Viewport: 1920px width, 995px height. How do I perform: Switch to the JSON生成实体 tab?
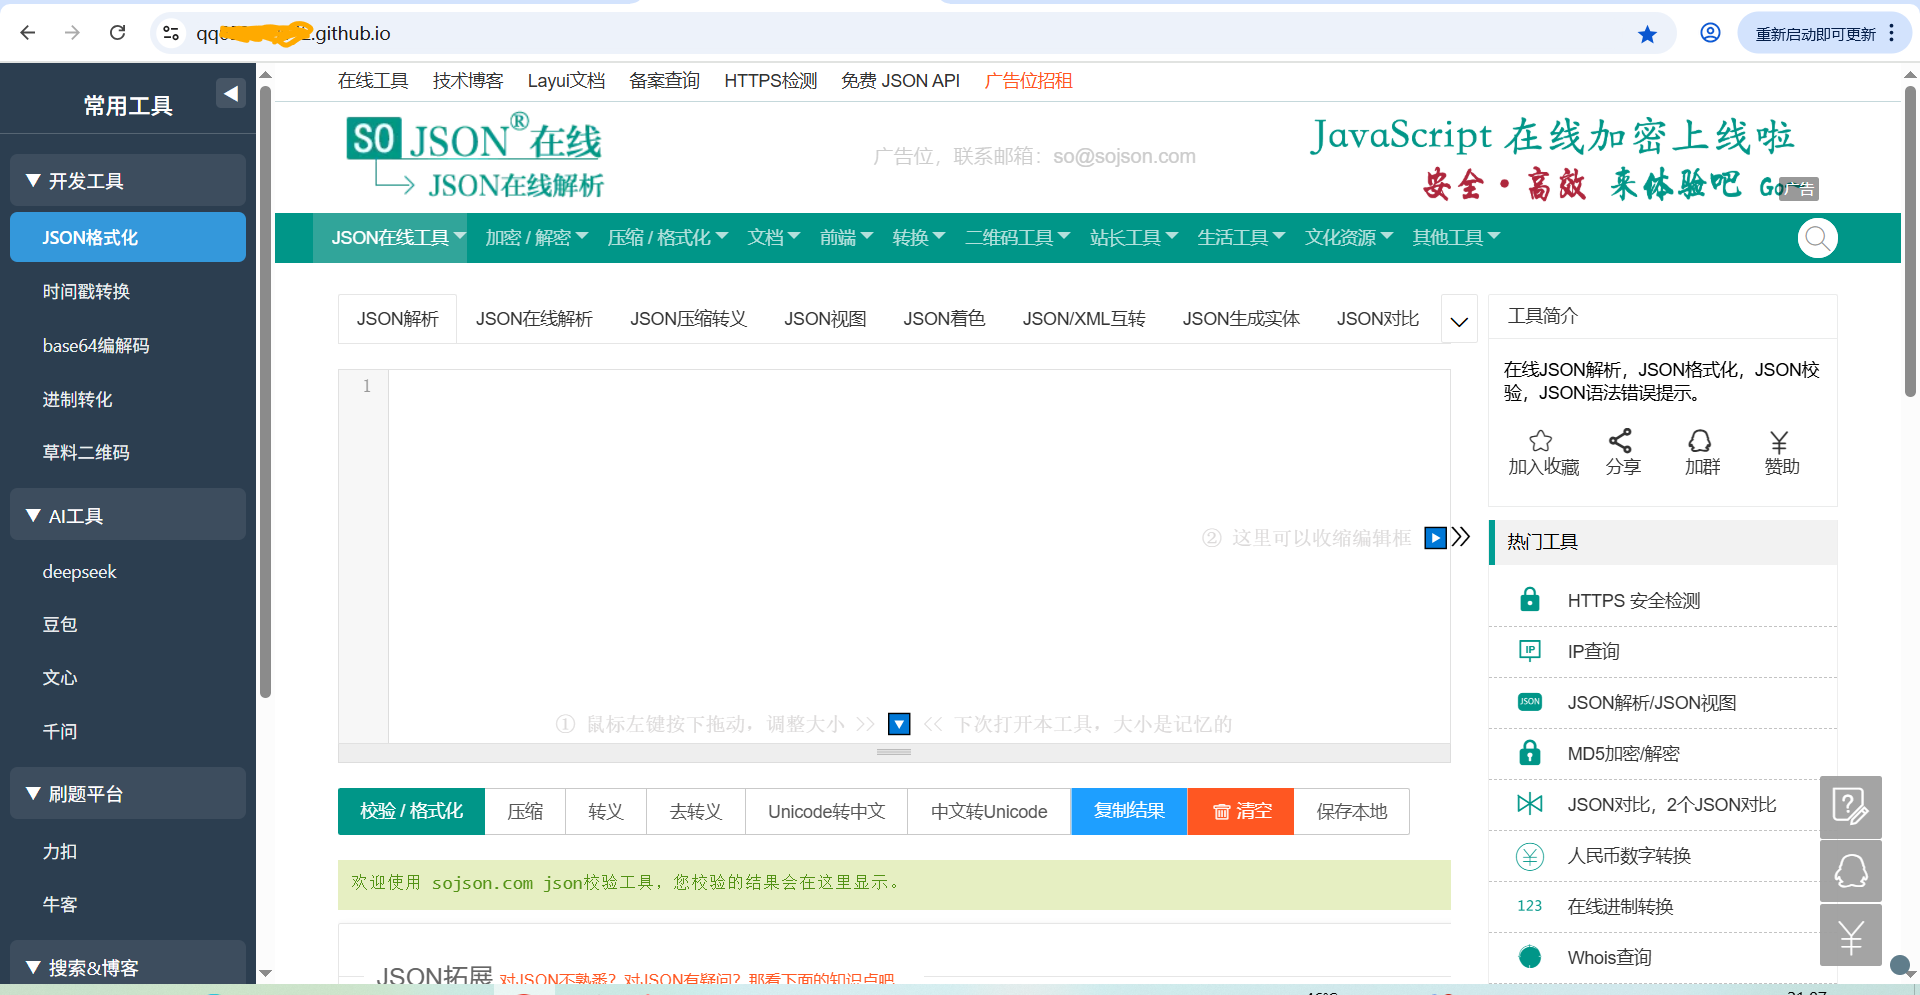pyautogui.click(x=1241, y=319)
